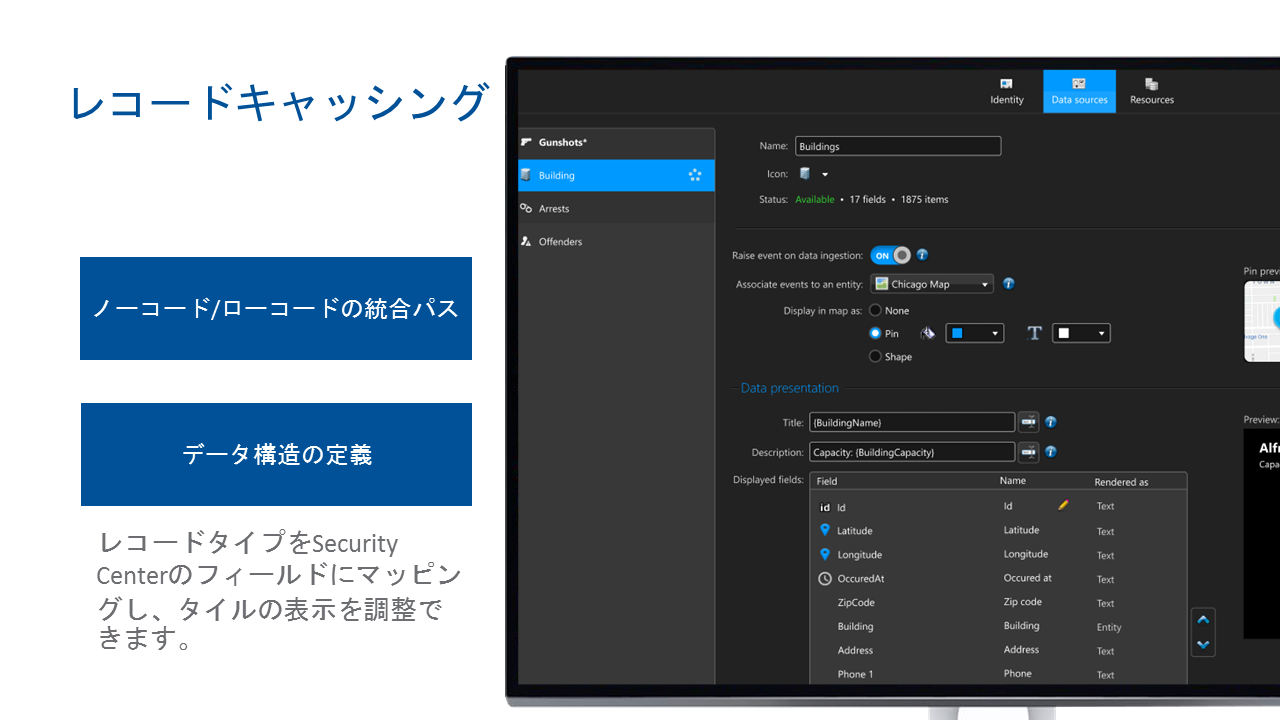Click the Id field row icon
This screenshot has width=1280, height=720.
pos(825,507)
